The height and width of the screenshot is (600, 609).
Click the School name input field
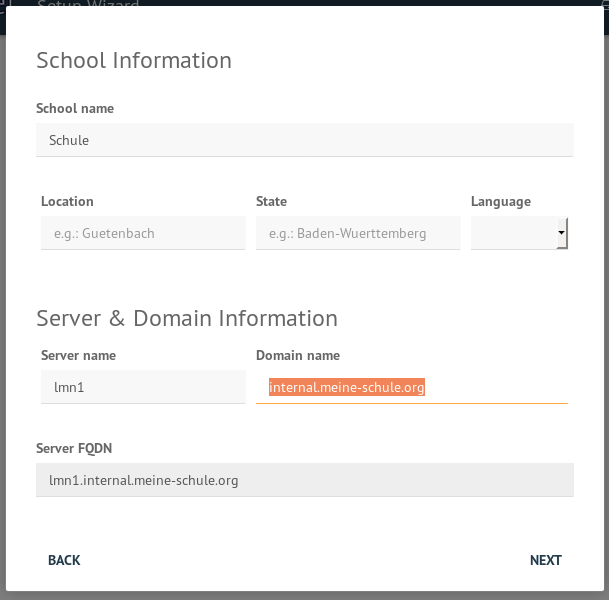pos(304,140)
